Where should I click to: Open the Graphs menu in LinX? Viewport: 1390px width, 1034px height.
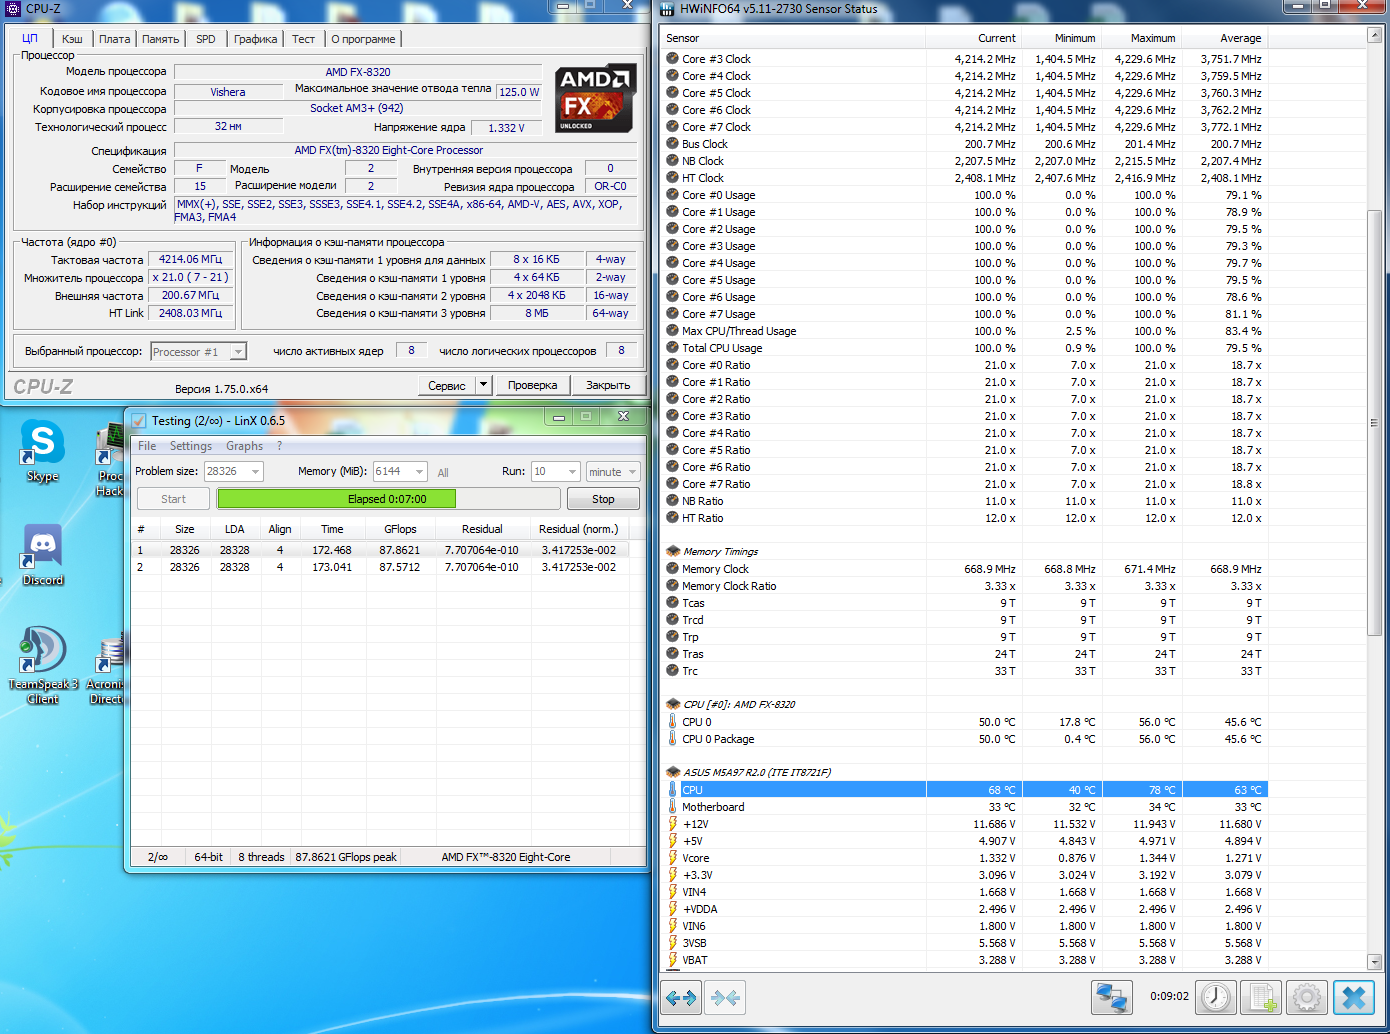[244, 446]
